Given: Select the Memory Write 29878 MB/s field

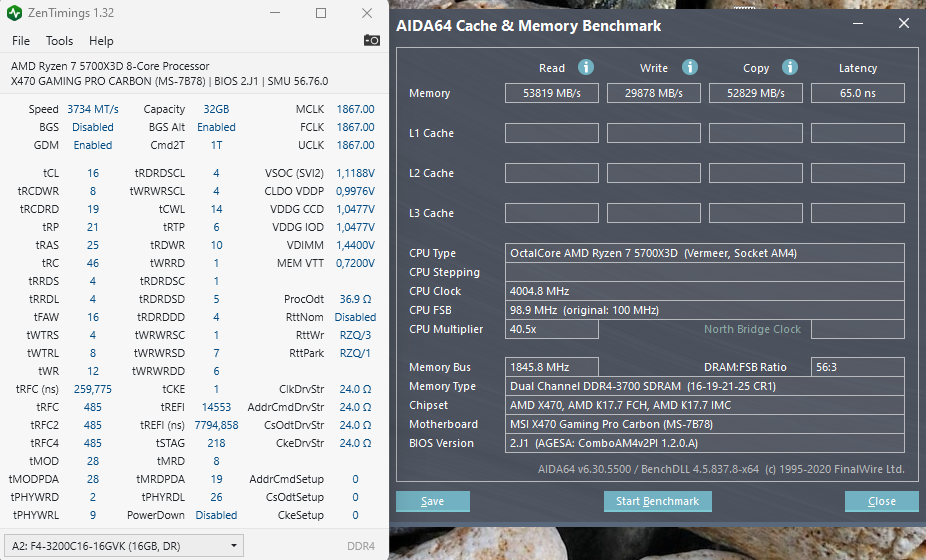Looking at the screenshot, I should coord(654,93).
